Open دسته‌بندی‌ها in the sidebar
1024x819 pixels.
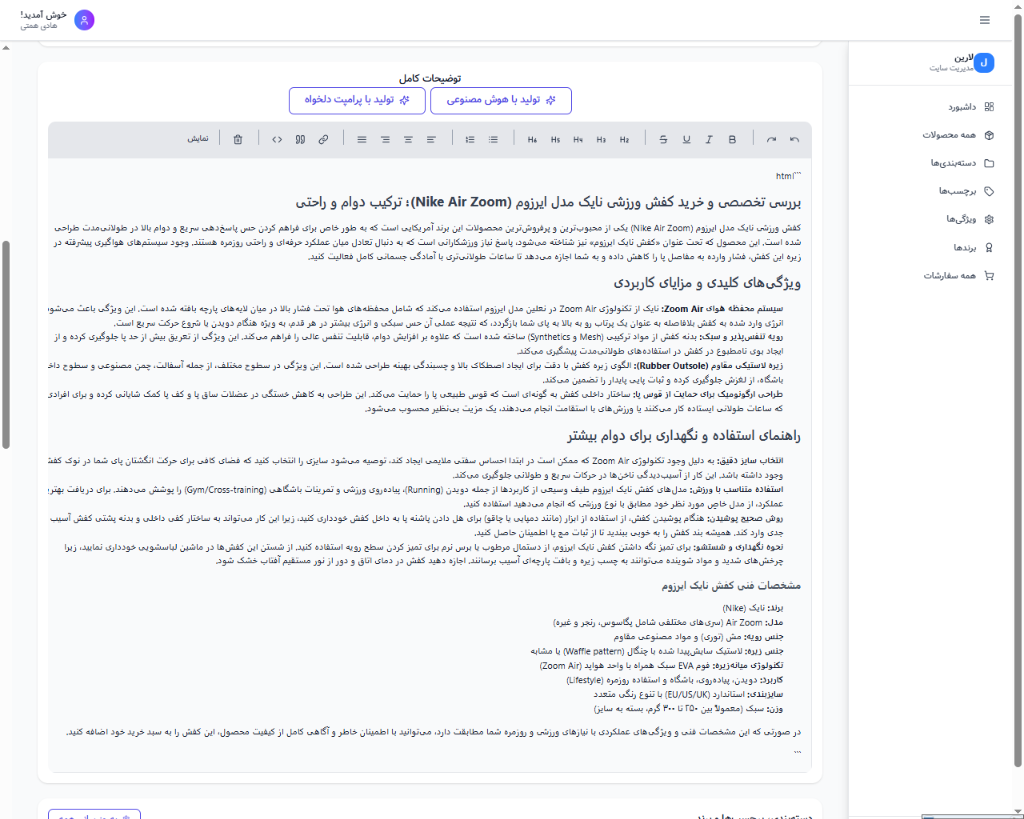tap(962, 163)
